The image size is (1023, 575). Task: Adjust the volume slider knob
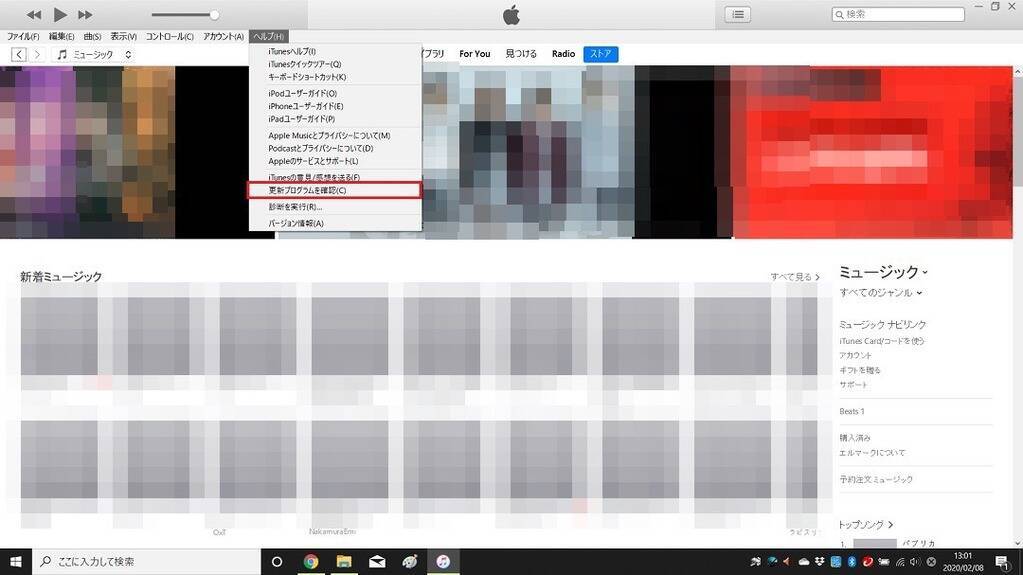[x=214, y=14]
